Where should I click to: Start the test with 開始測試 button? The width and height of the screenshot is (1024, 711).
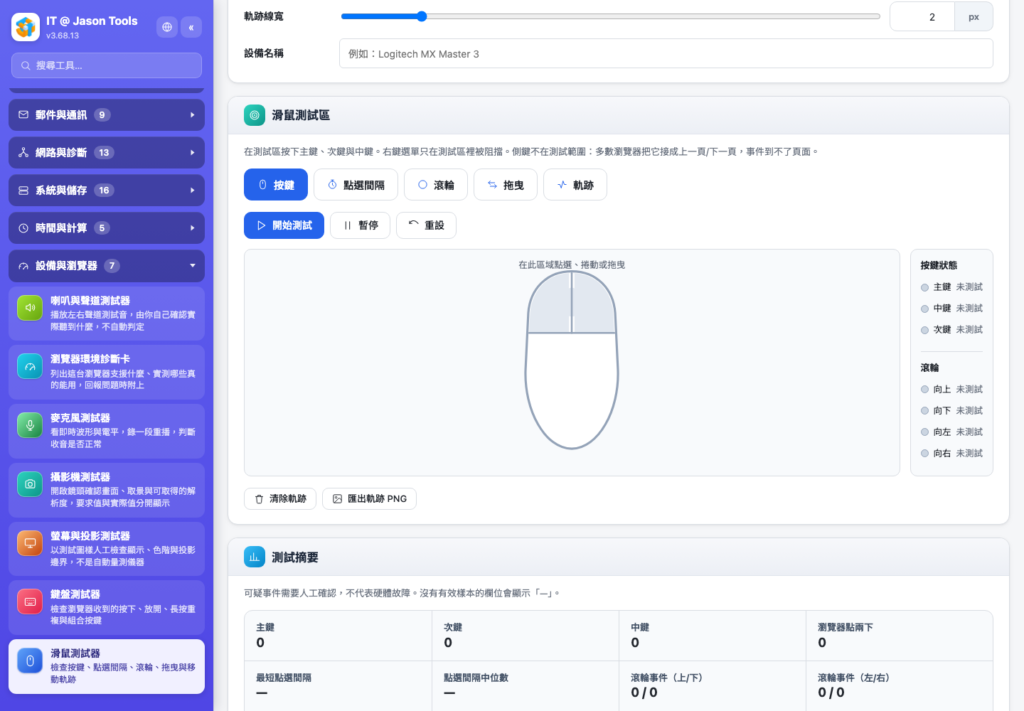point(284,225)
